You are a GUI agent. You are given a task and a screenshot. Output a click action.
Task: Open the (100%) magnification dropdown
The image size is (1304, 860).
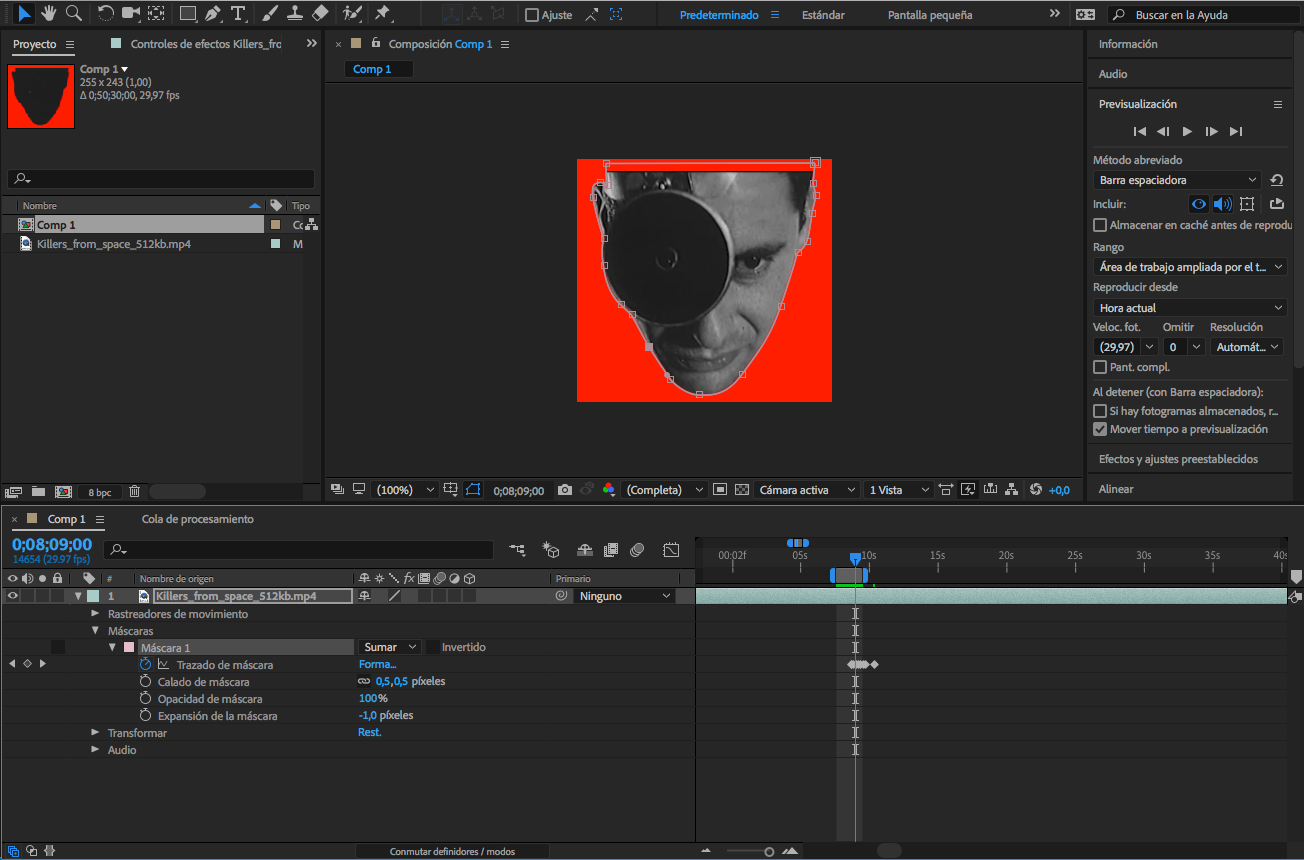point(406,490)
